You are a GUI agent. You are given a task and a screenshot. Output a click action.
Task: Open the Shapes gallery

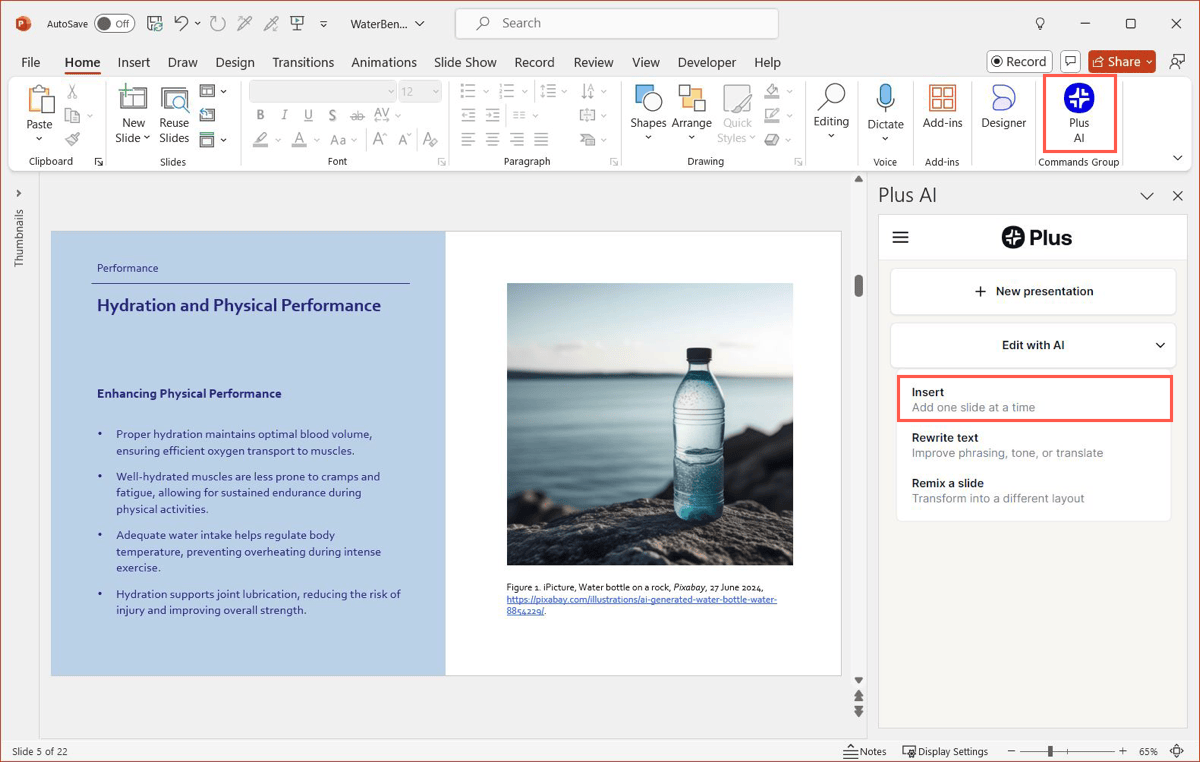pyautogui.click(x=648, y=113)
